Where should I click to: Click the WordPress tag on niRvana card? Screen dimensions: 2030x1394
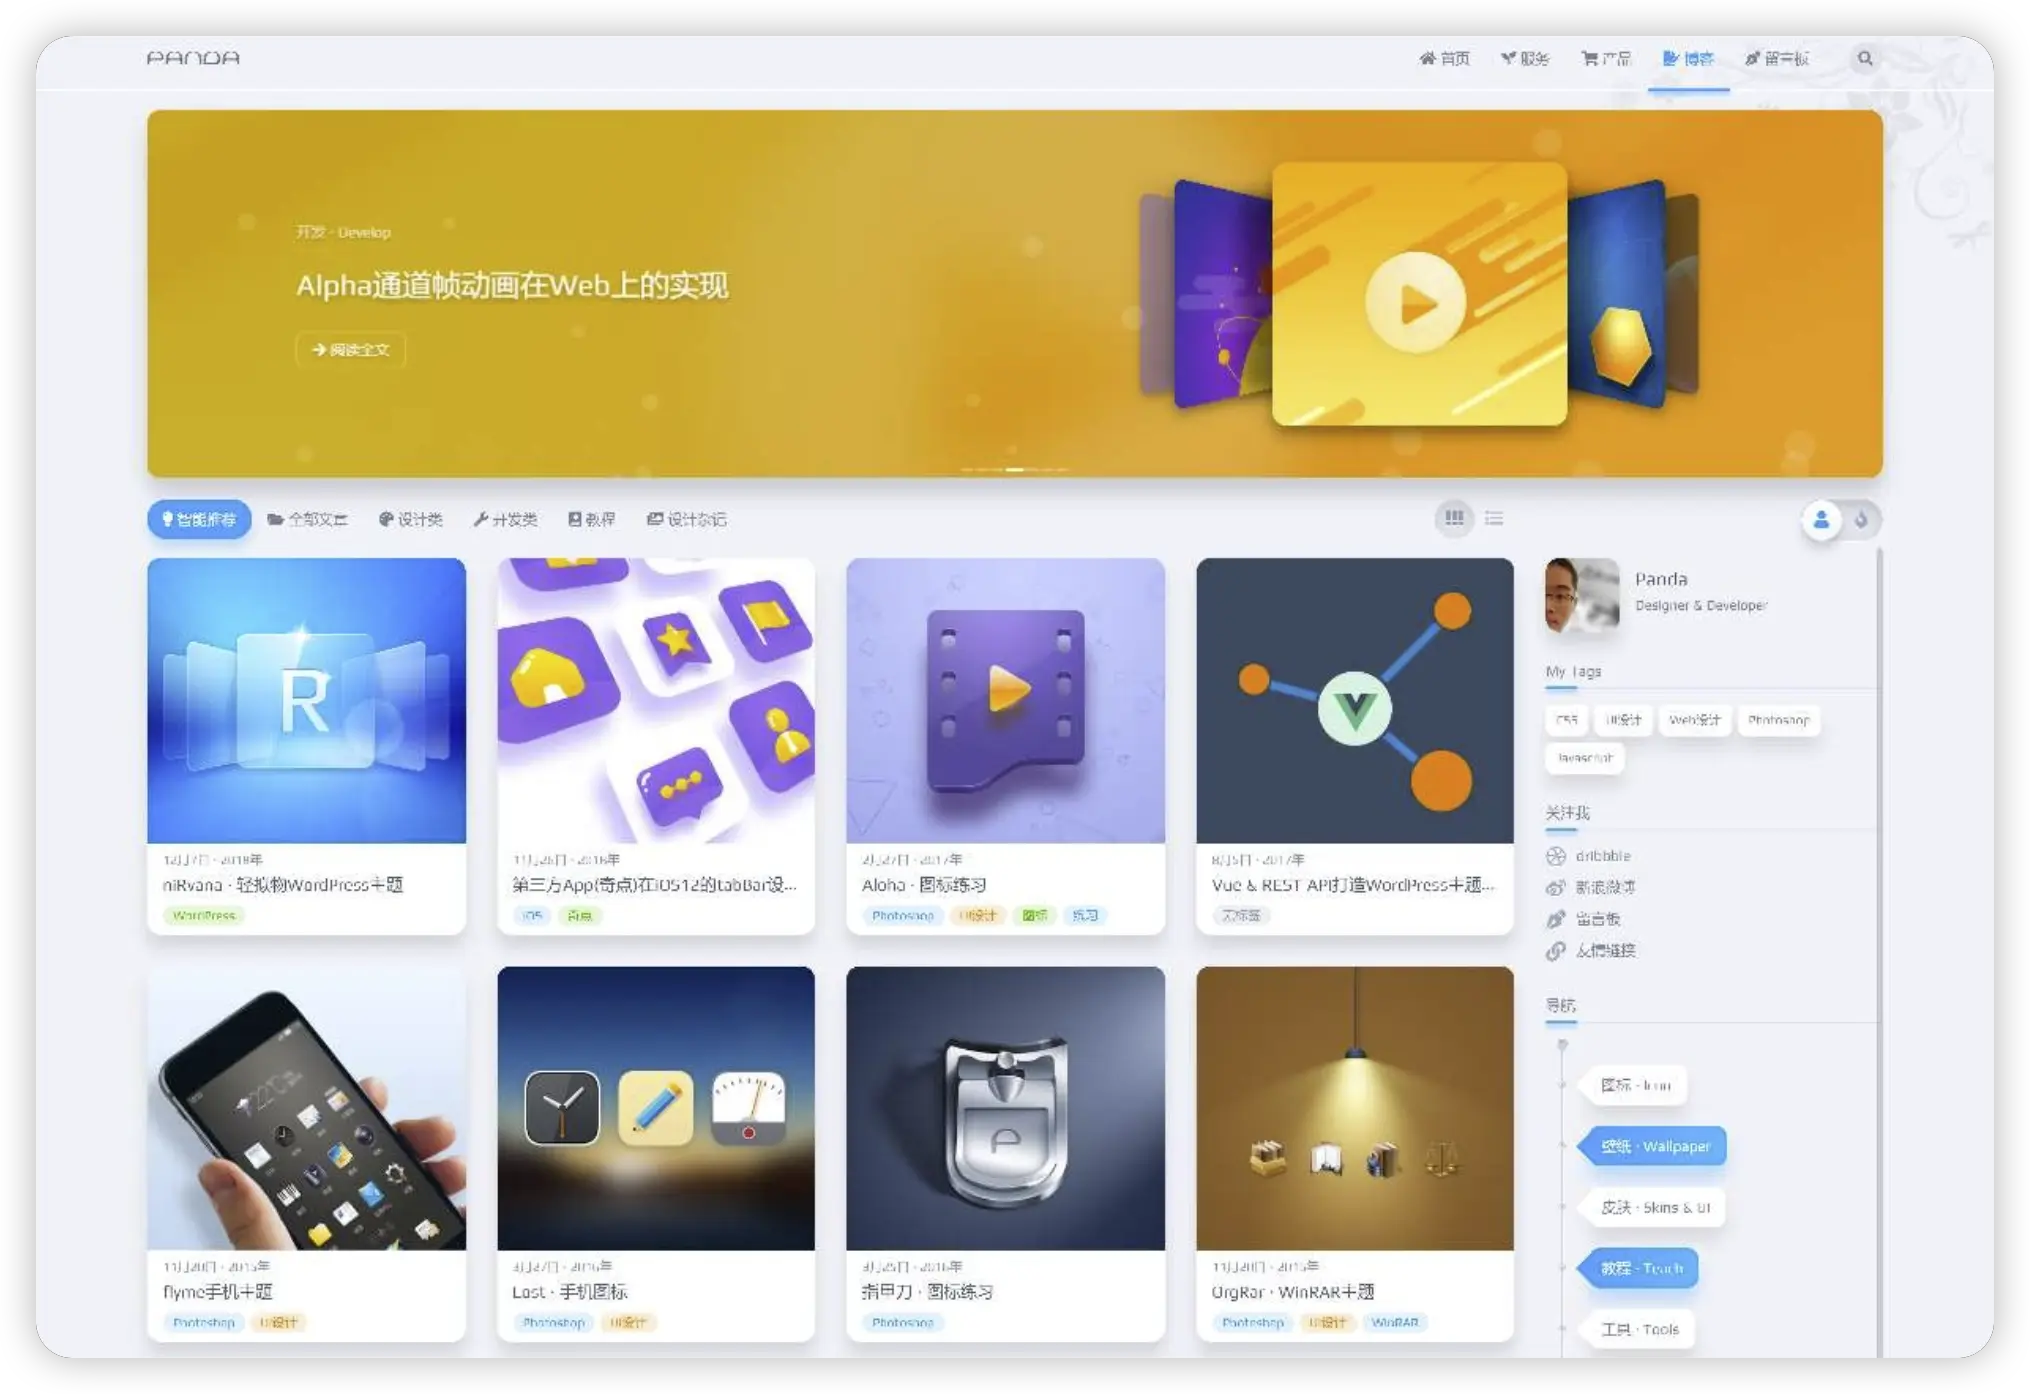(x=204, y=915)
